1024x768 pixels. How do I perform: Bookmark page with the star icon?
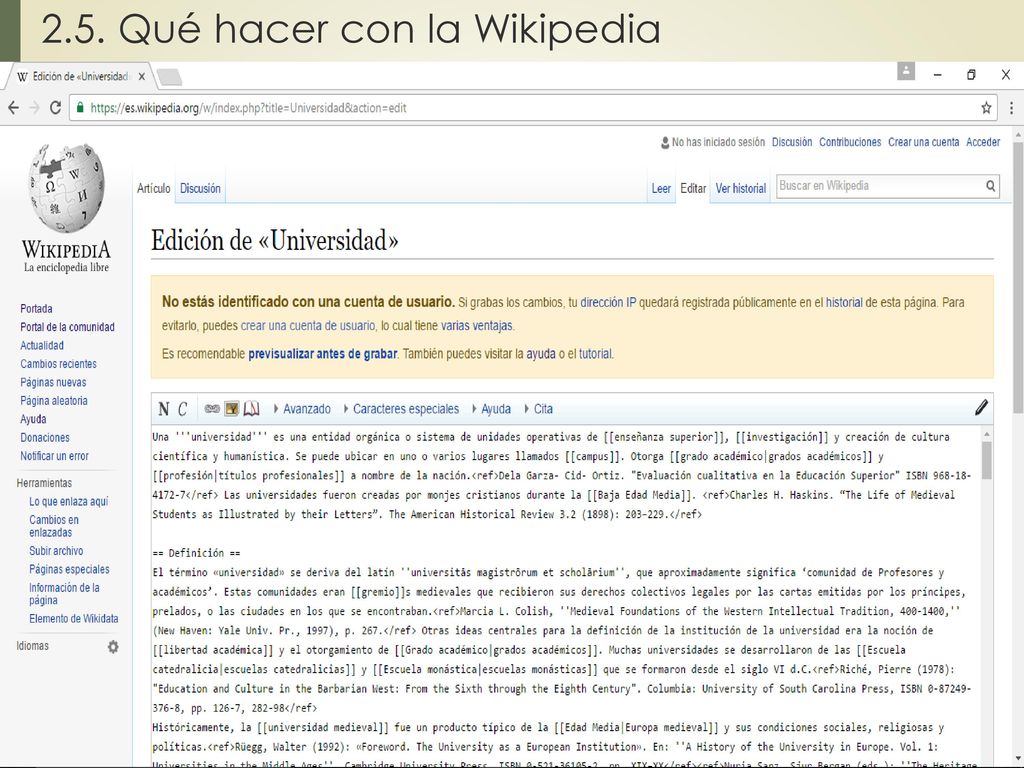(986, 108)
